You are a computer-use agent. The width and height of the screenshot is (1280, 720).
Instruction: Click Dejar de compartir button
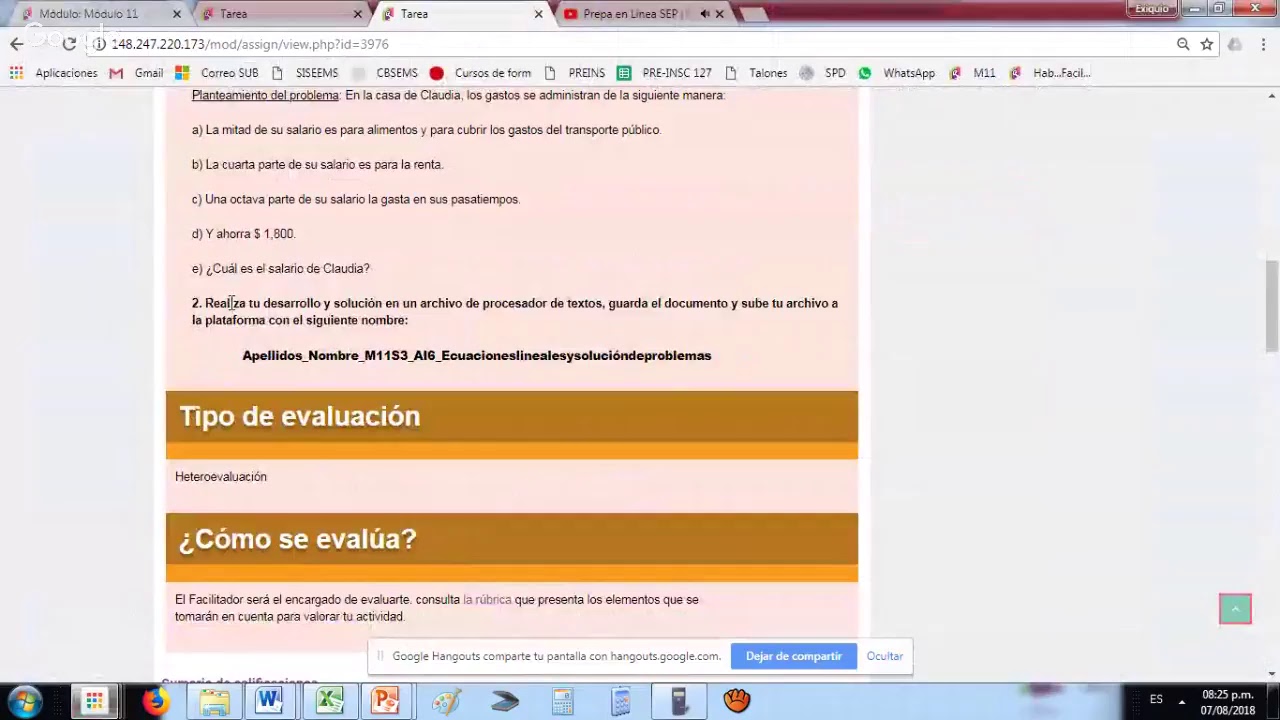point(794,656)
